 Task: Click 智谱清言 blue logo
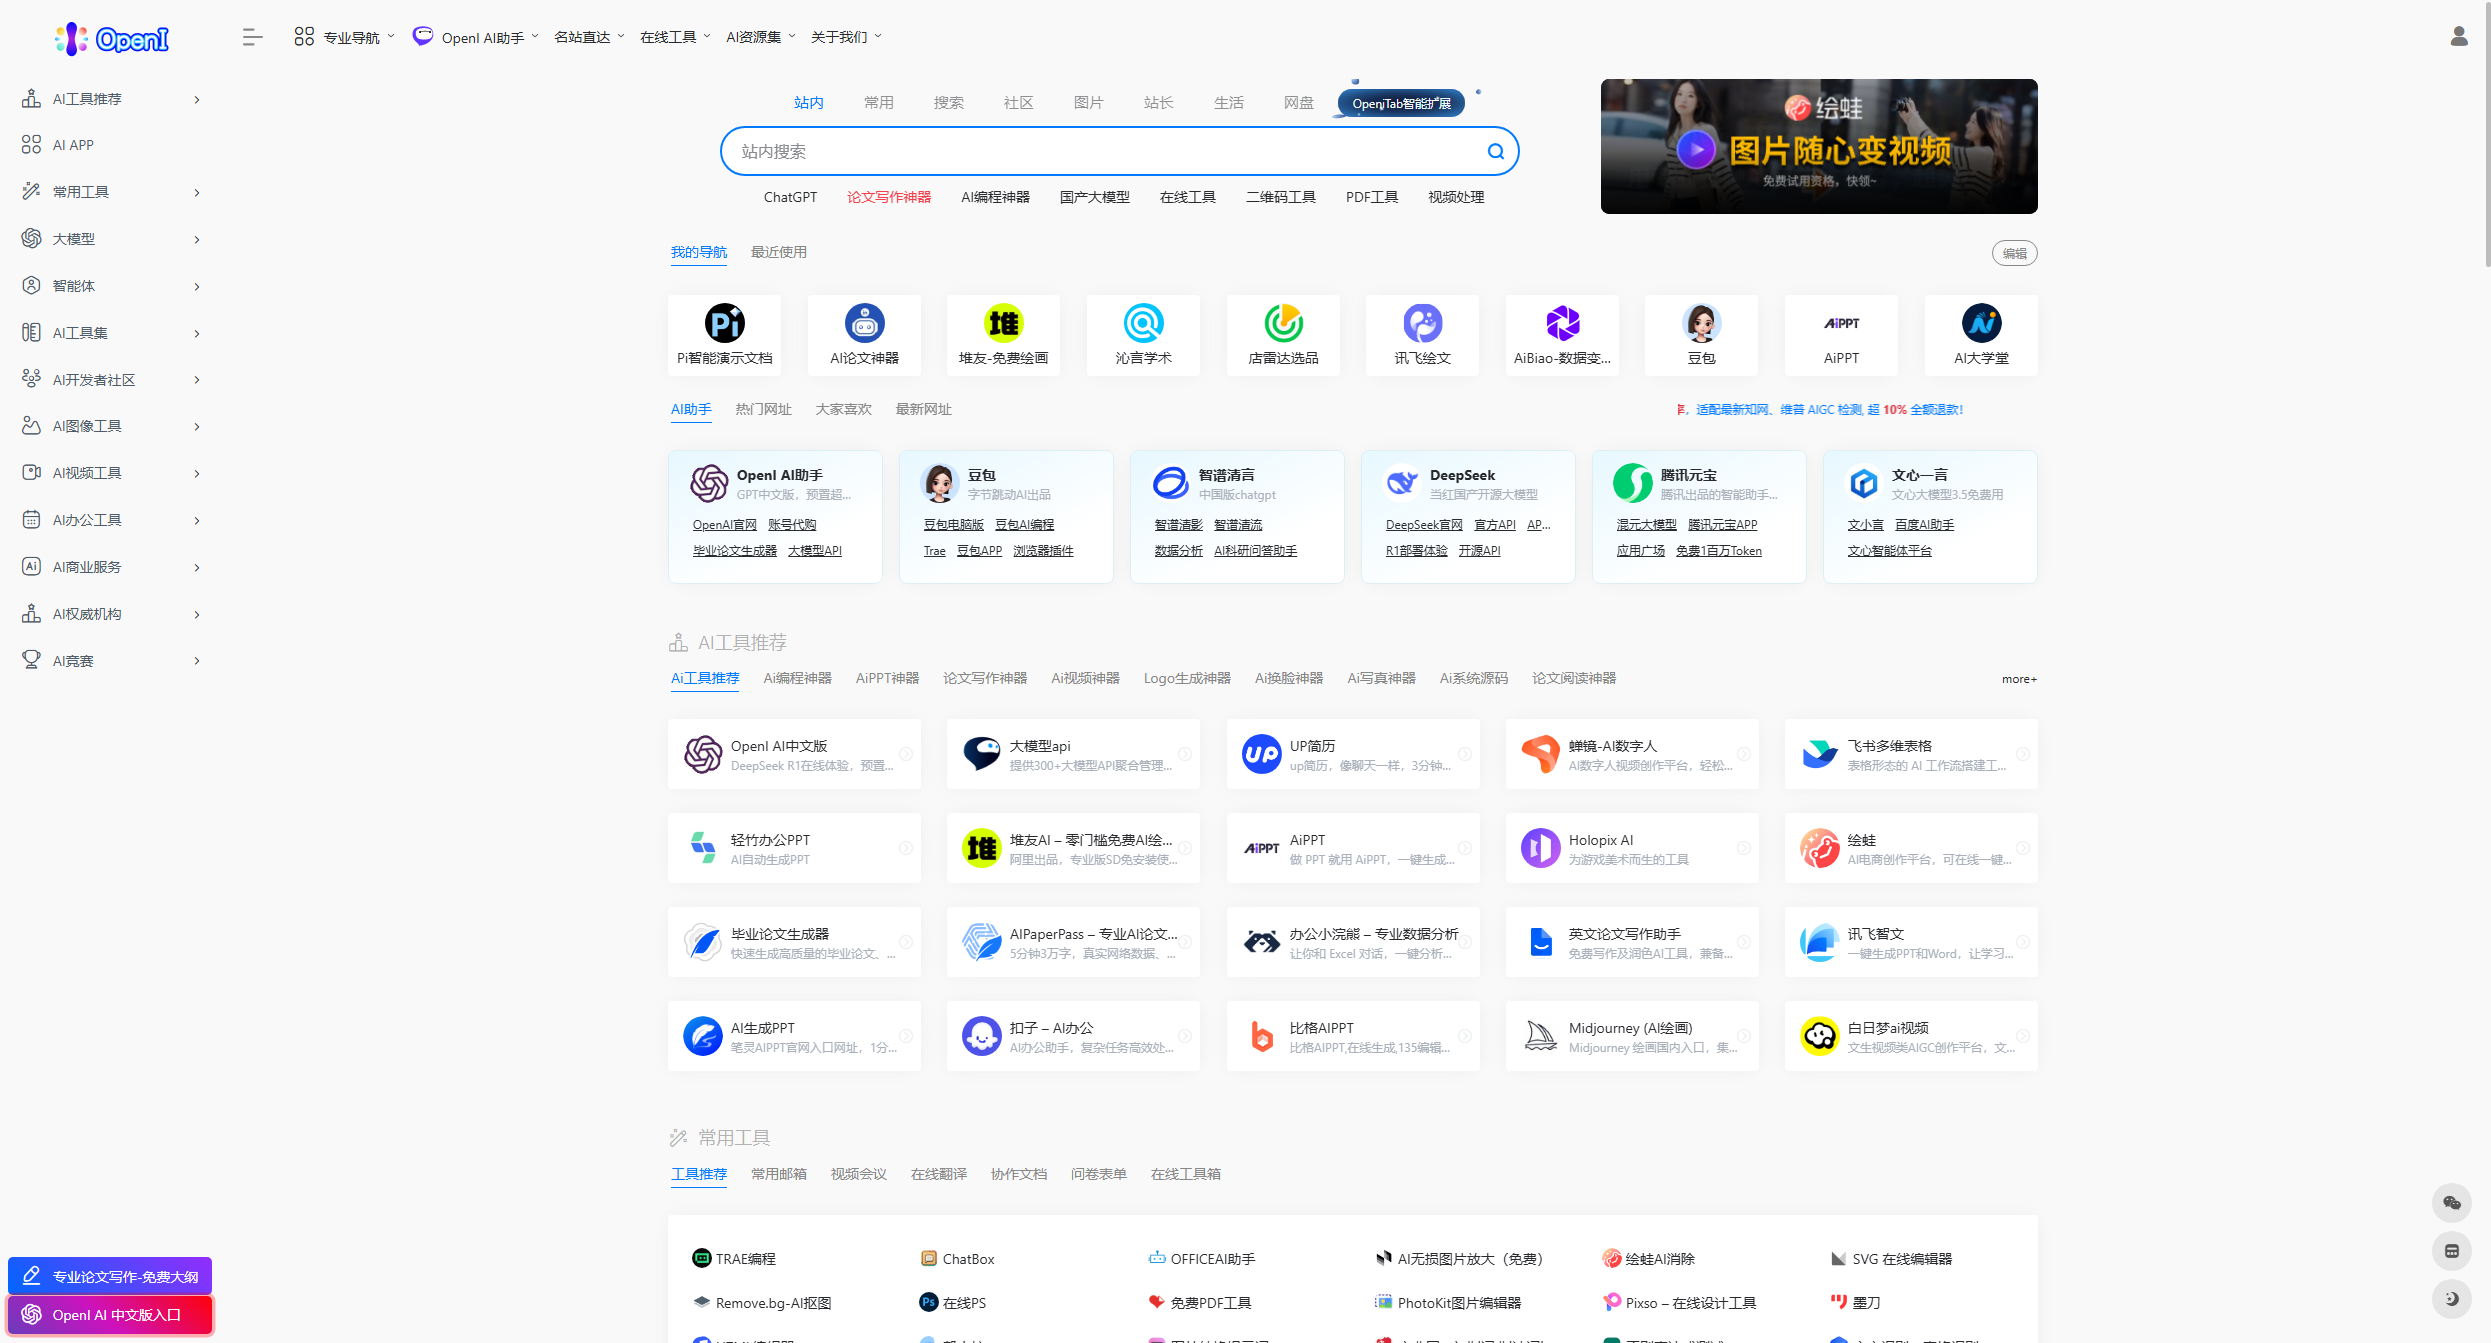tap(1171, 483)
